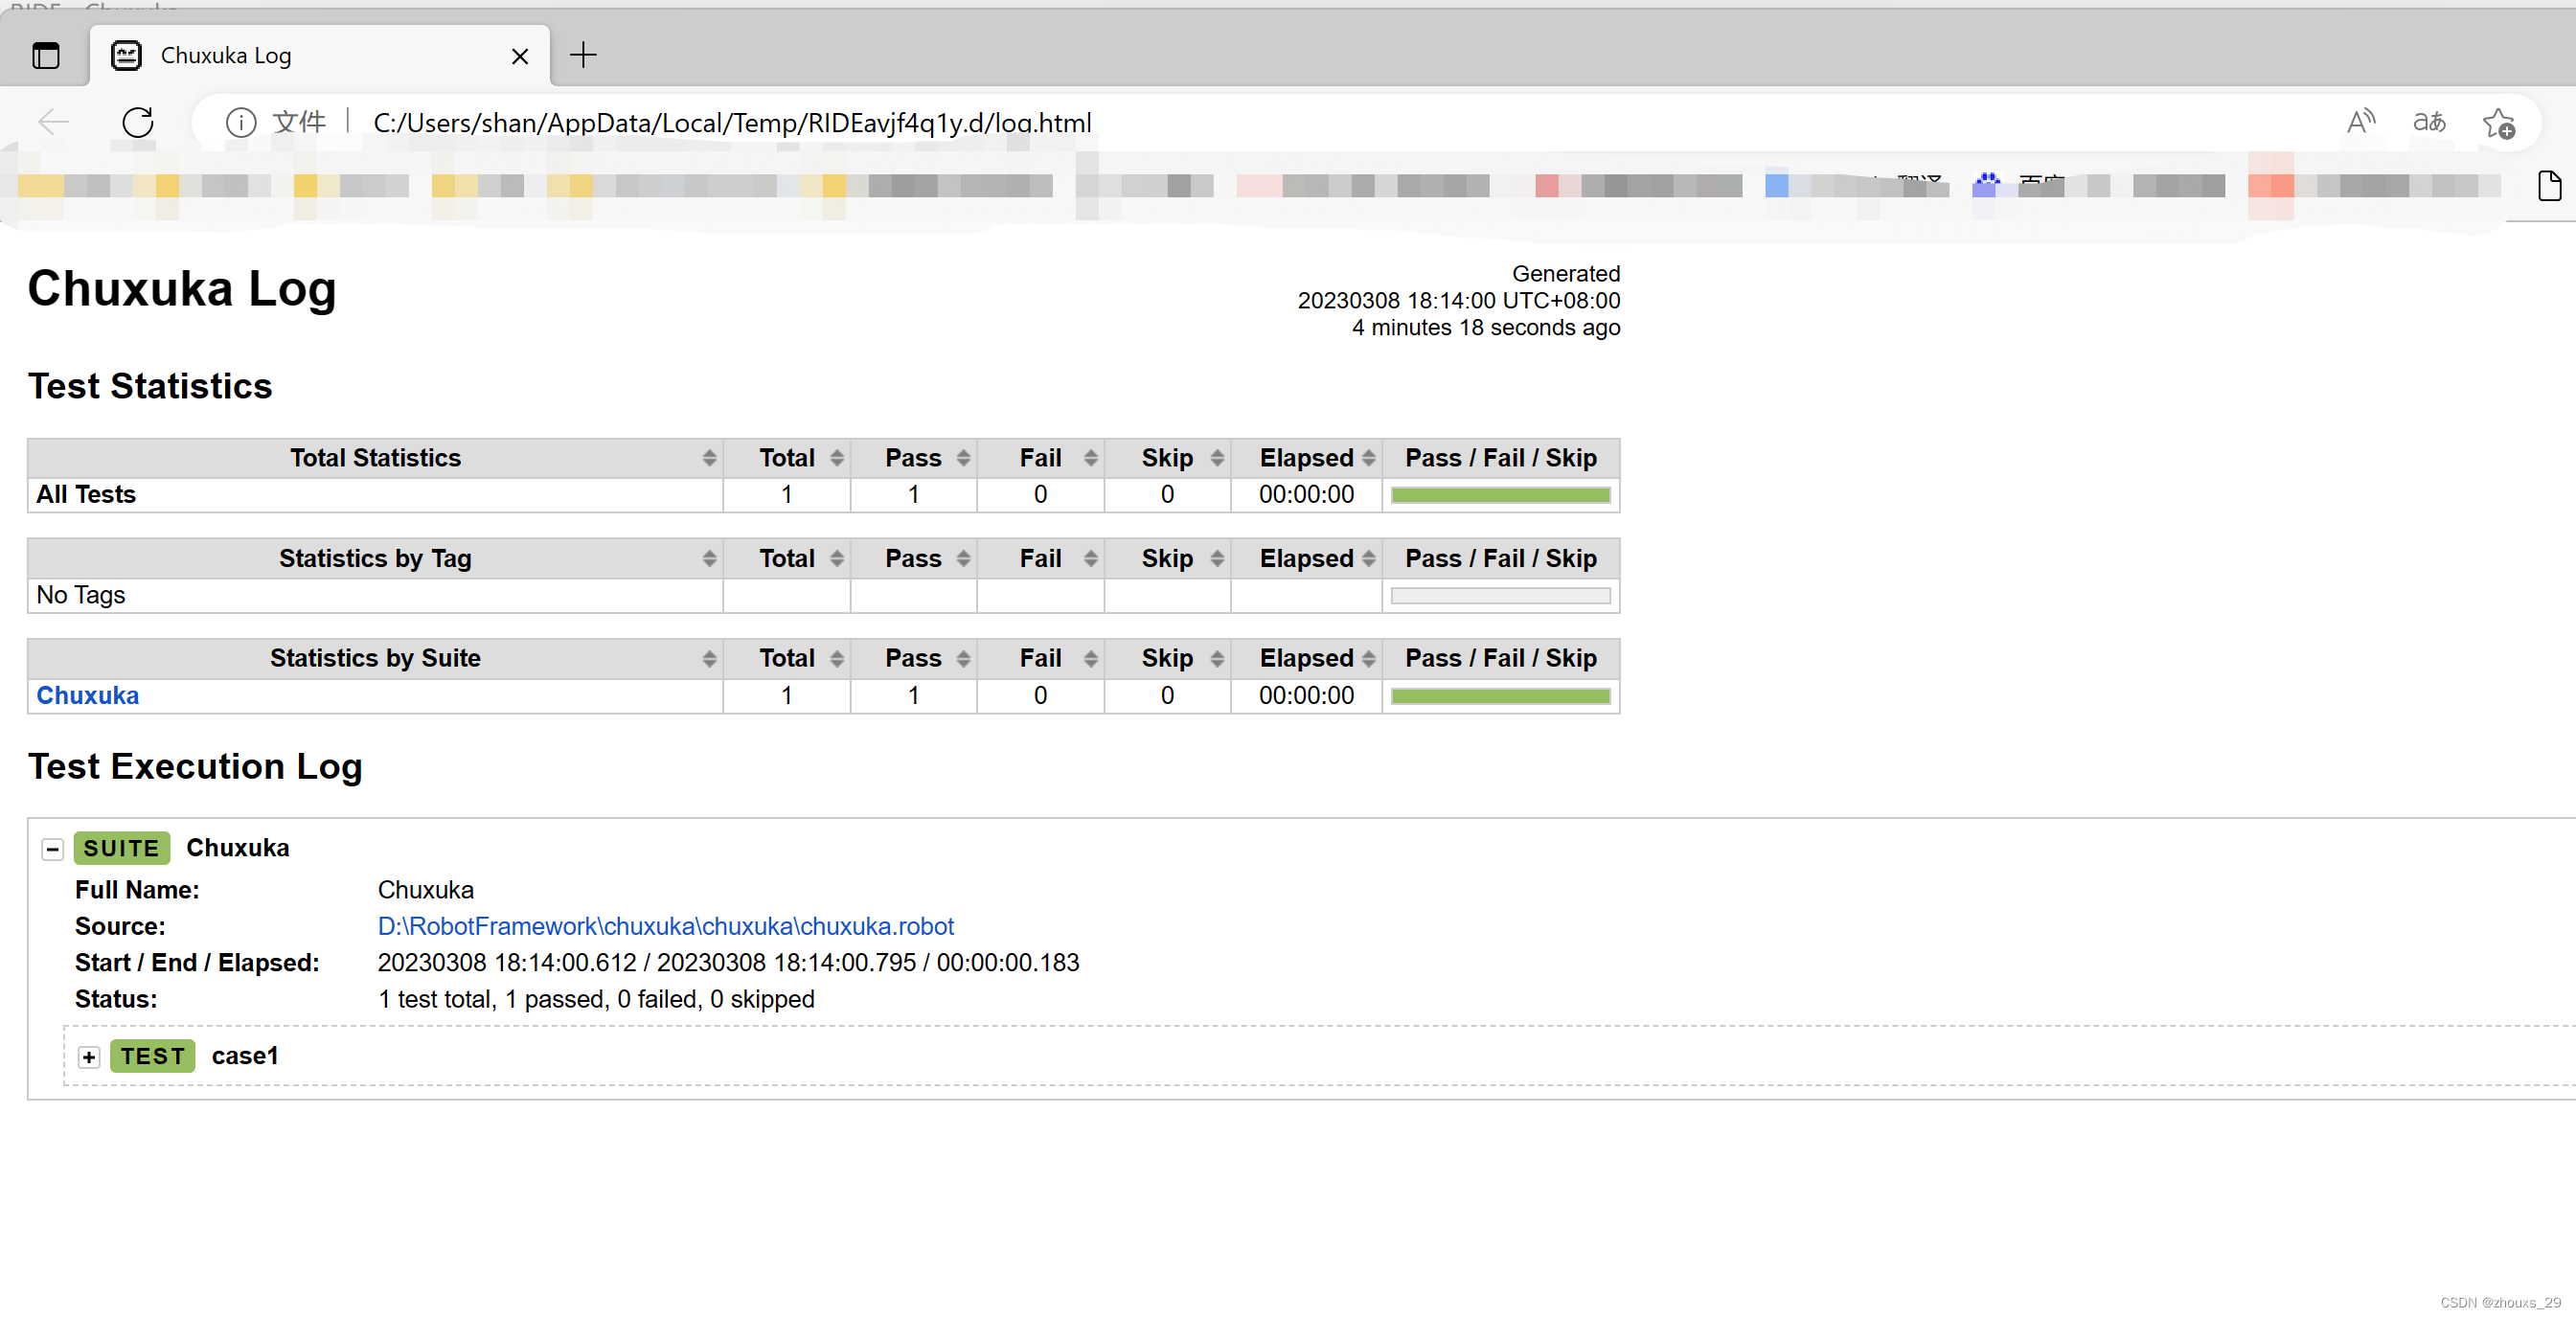Open a new tab with plus icon

583,55
